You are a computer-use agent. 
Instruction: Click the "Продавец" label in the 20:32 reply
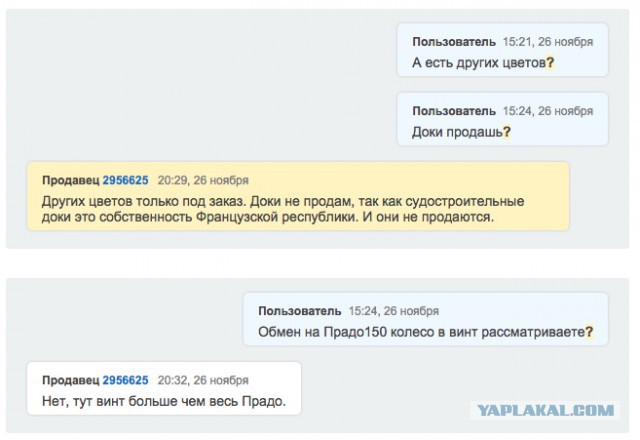tap(69, 380)
